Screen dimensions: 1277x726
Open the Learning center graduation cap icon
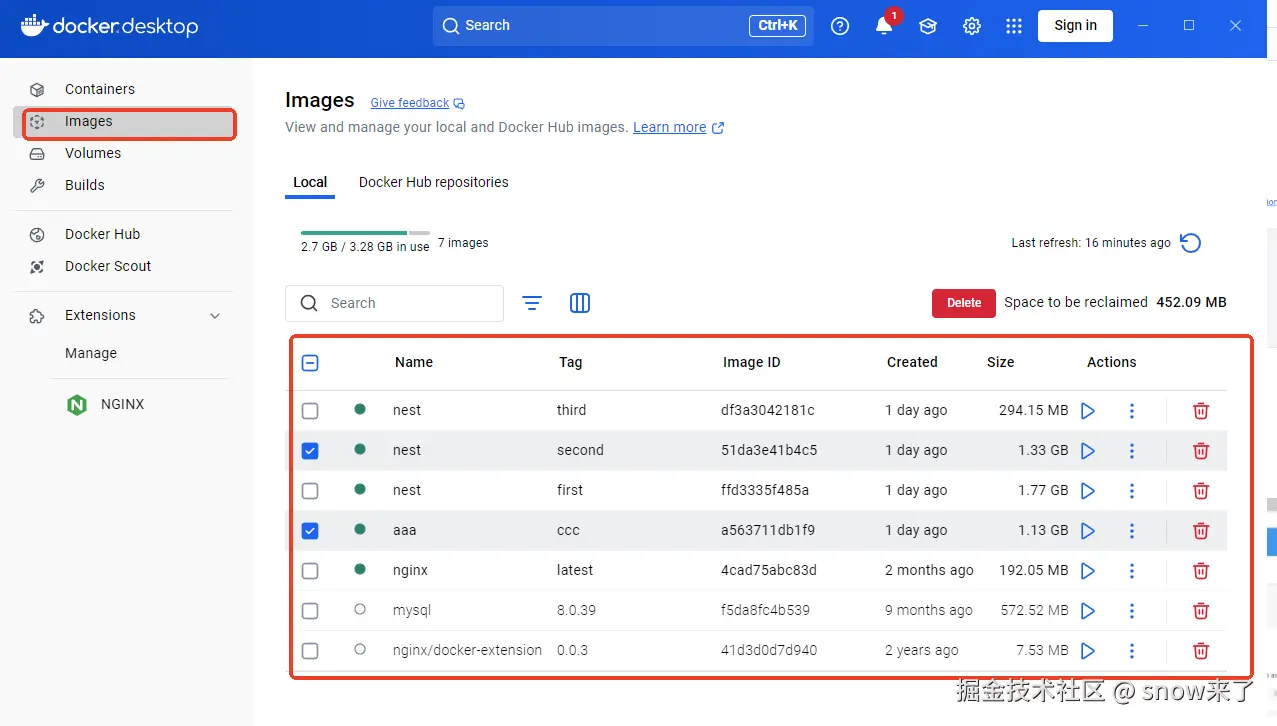928,26
